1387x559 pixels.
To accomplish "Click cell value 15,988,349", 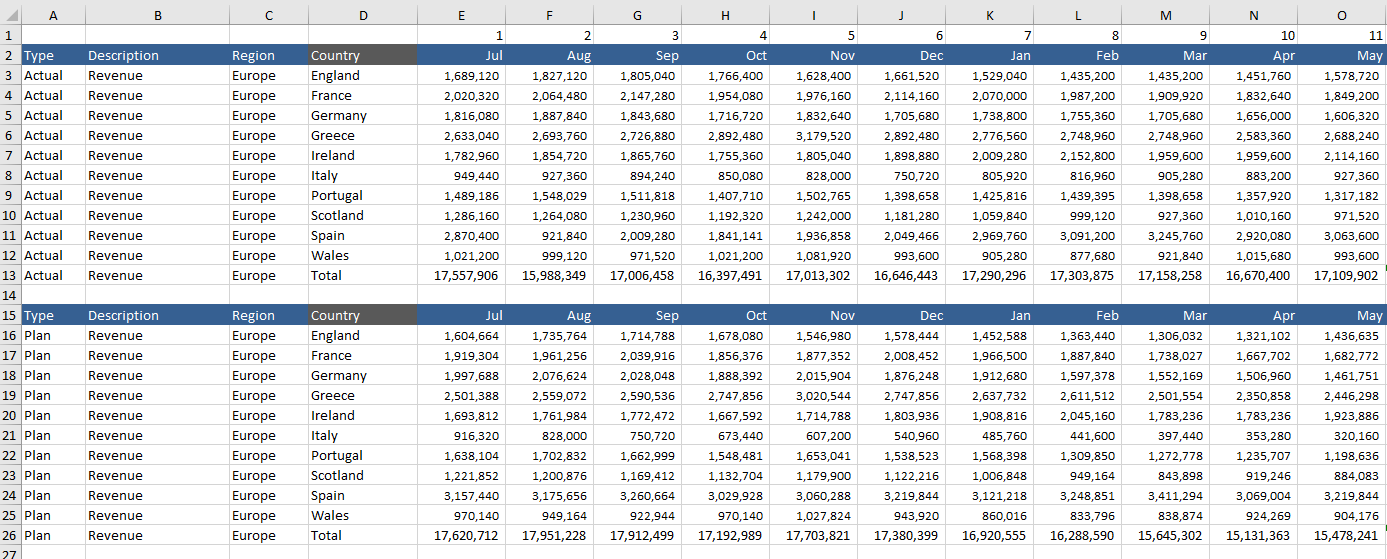I will [550, 276].
